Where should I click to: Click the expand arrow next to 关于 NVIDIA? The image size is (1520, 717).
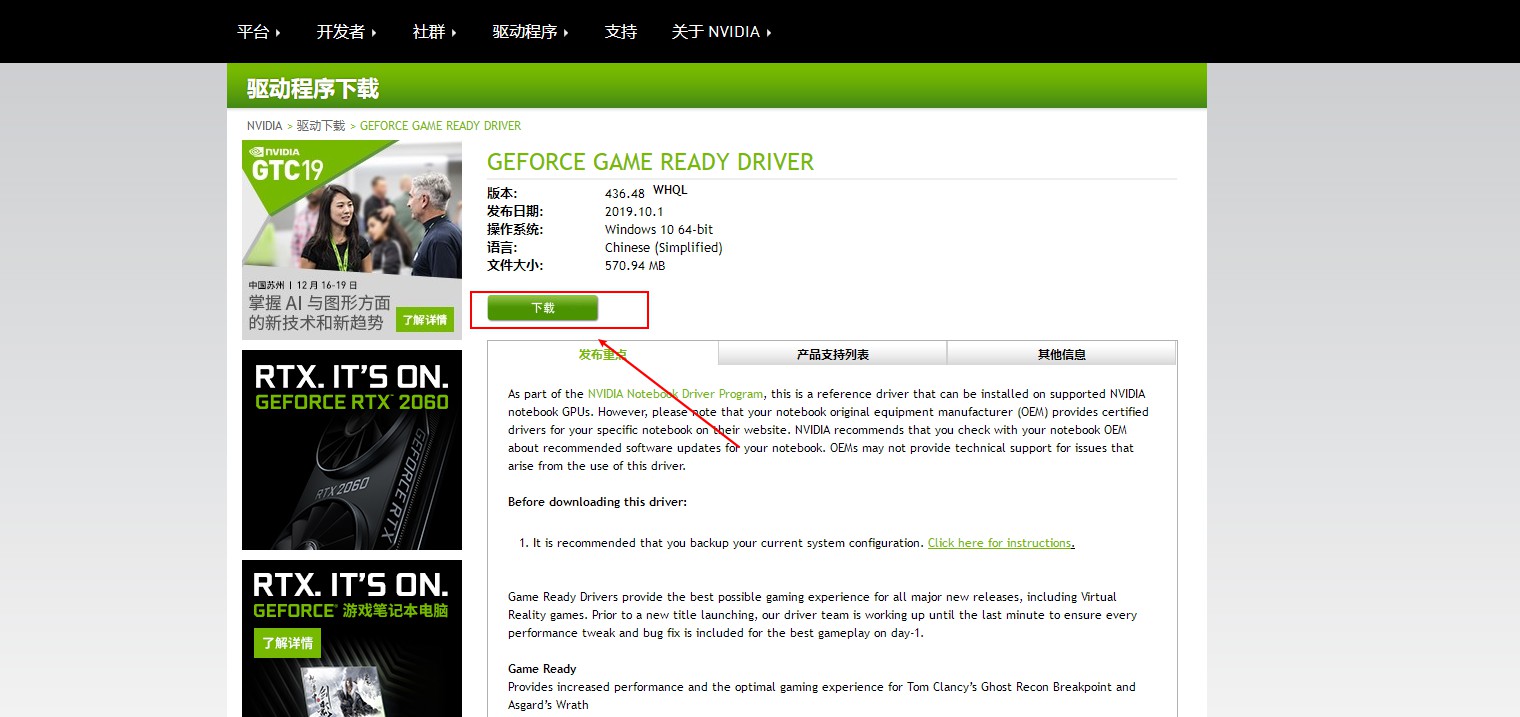pyautogui.click(x=769, y=33)
